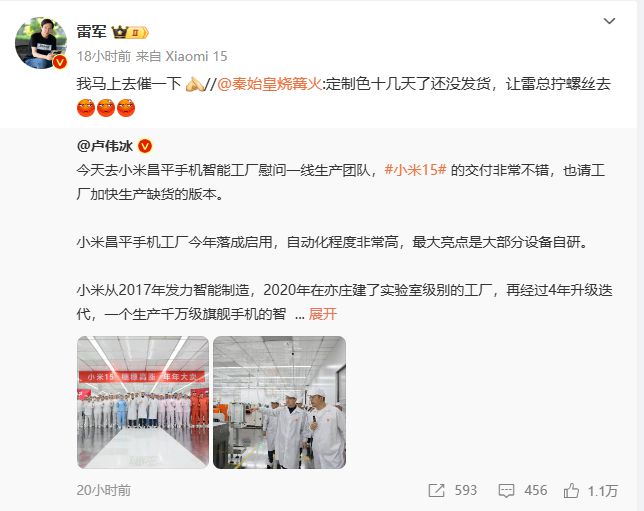Click the praying hands emoji

pyautogui.click(x=194, y=84)
